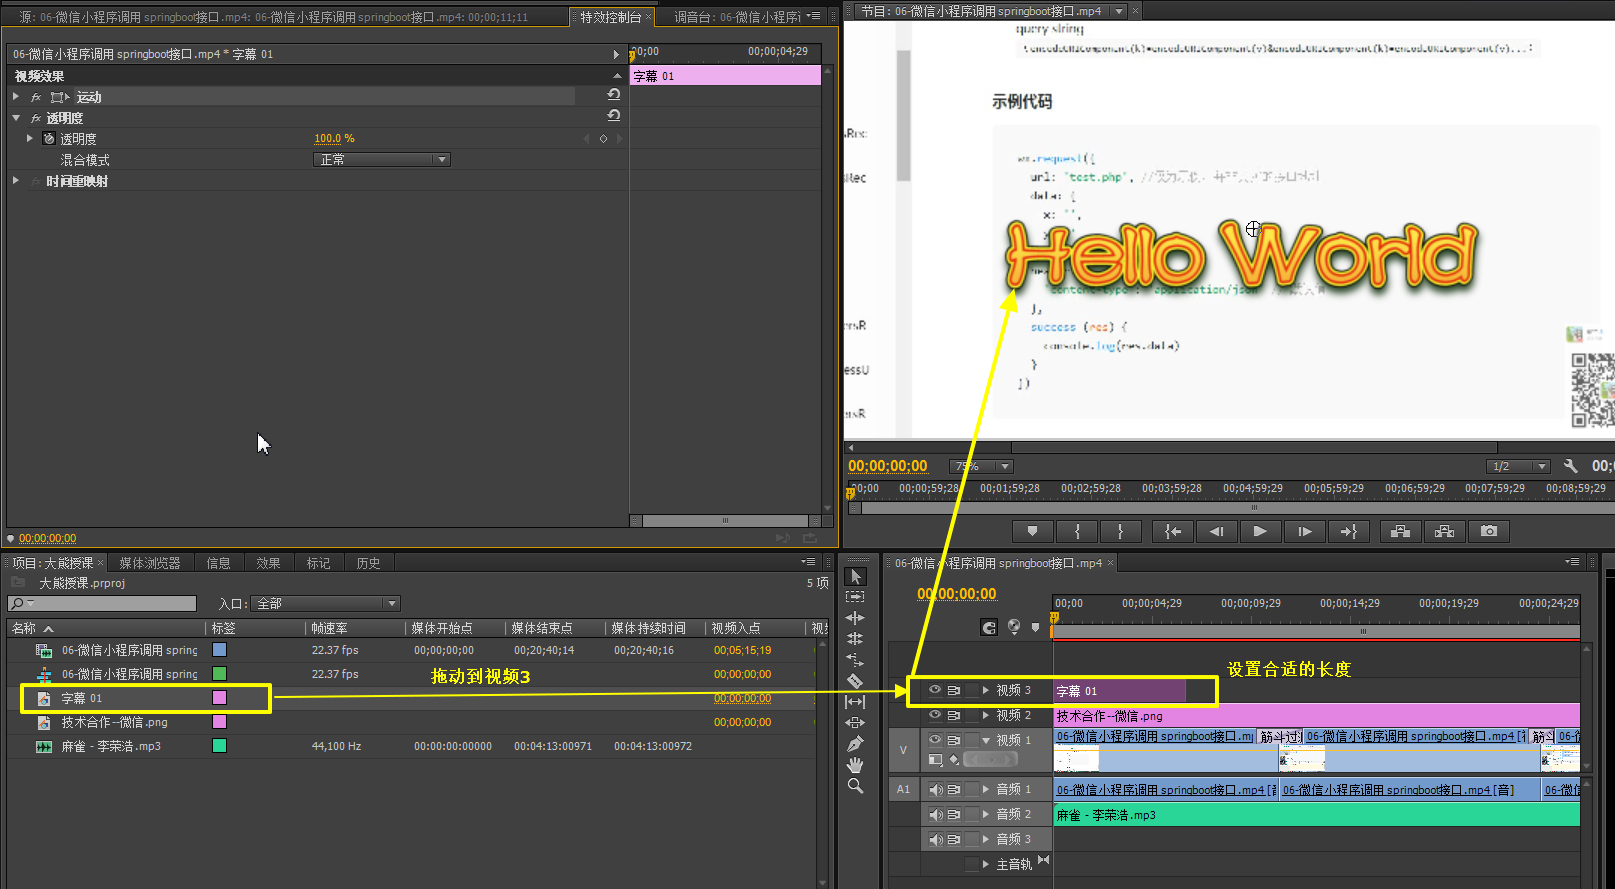1615x889 pixels.
Task: Select the Rate Stretch tool
Action: (x=855, y=659)
